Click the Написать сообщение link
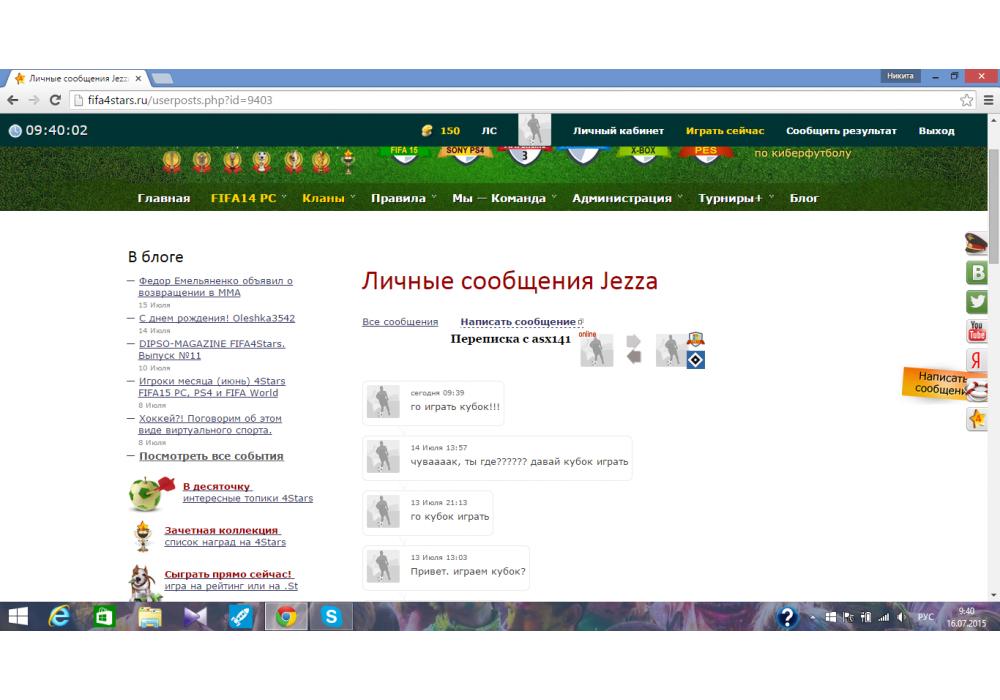1000x700 pixels. point(518,322)
